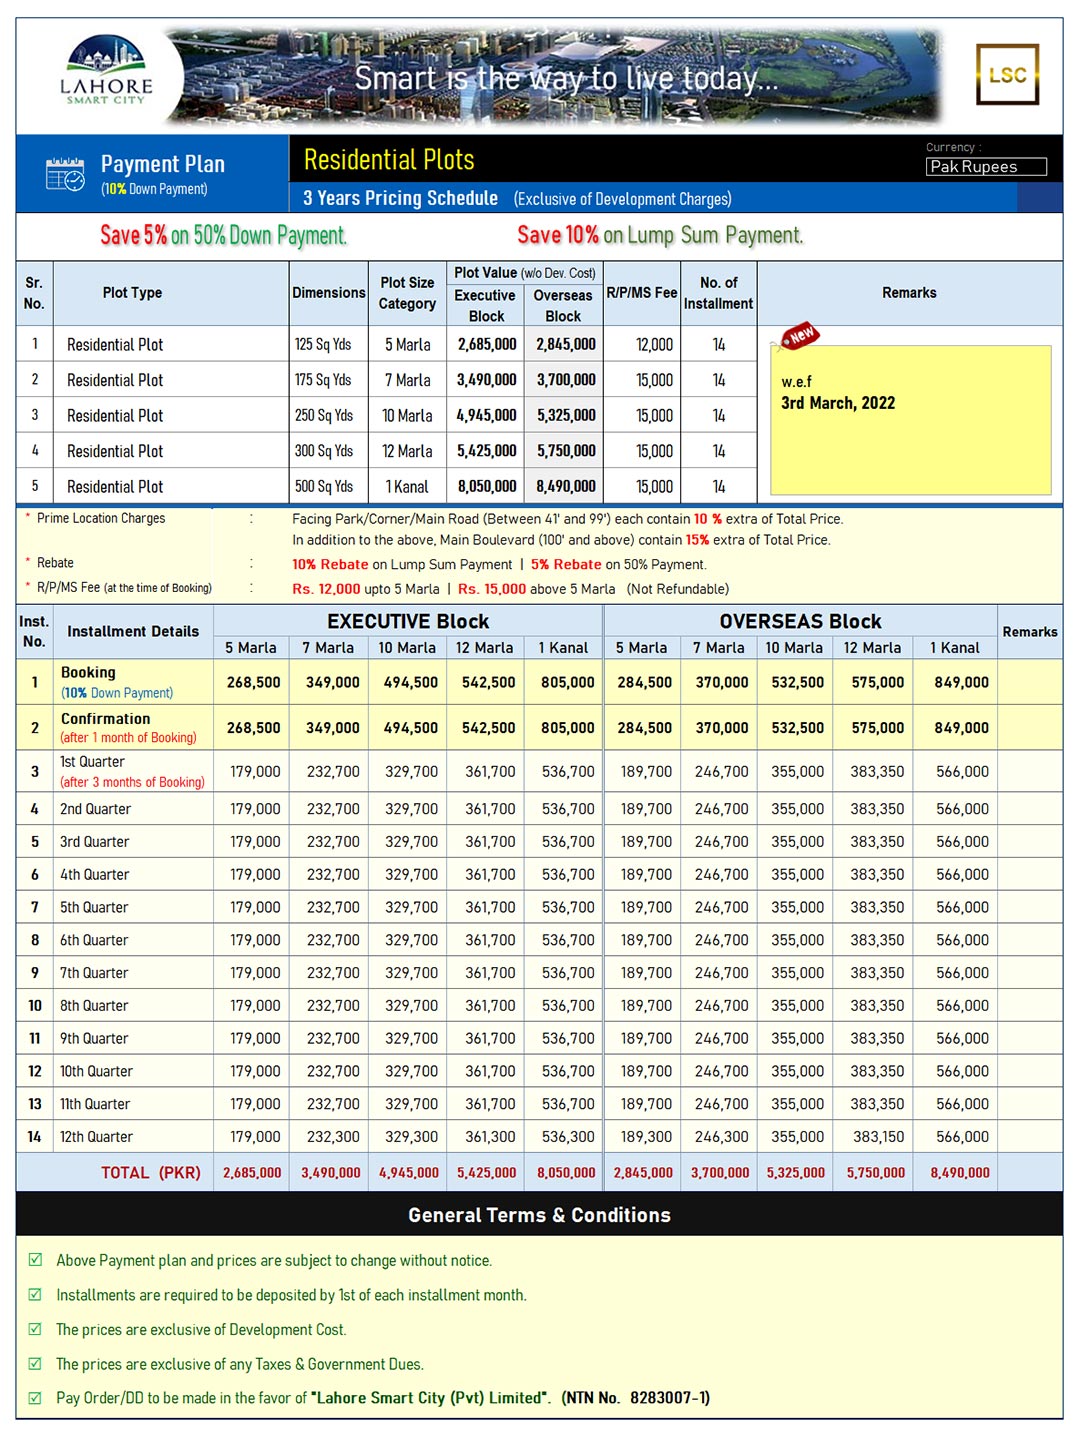This screenshot has width=1080, height=1437.
Task: Click the General Terms & Conditions bar
Action: [539, 1215]
